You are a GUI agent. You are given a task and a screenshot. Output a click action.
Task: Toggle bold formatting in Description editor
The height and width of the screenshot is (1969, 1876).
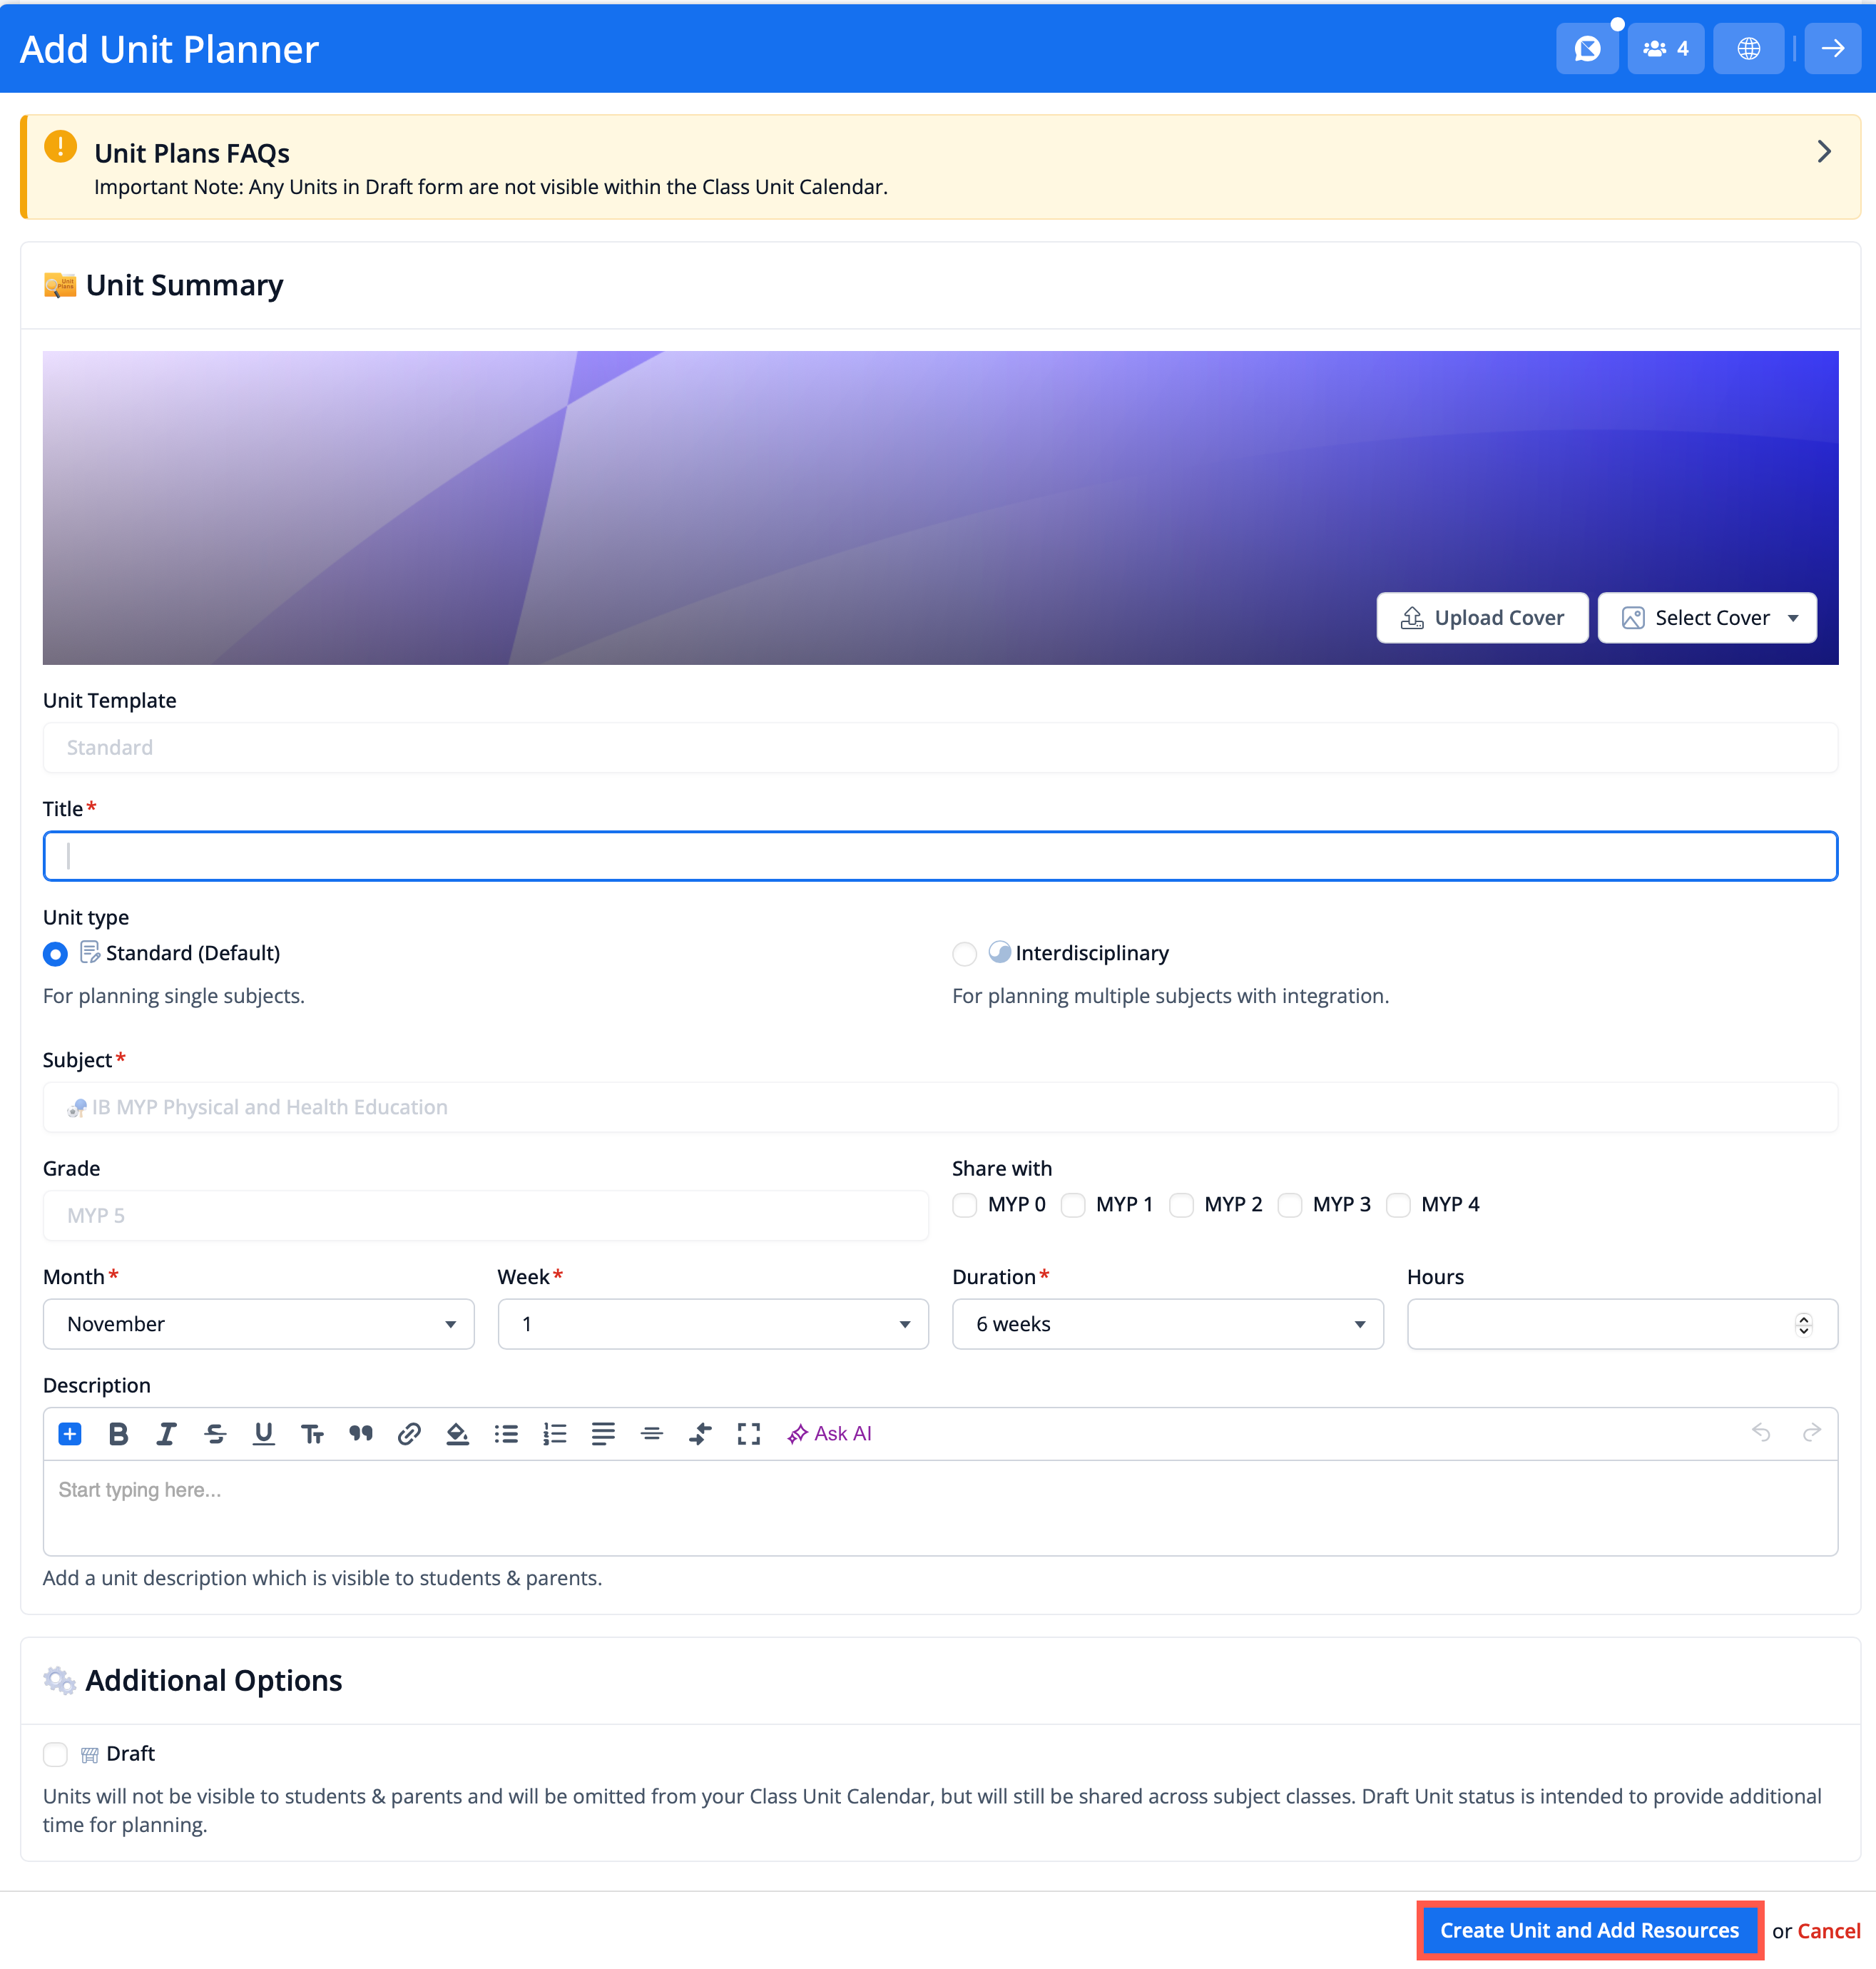(x=118, y=1433)
